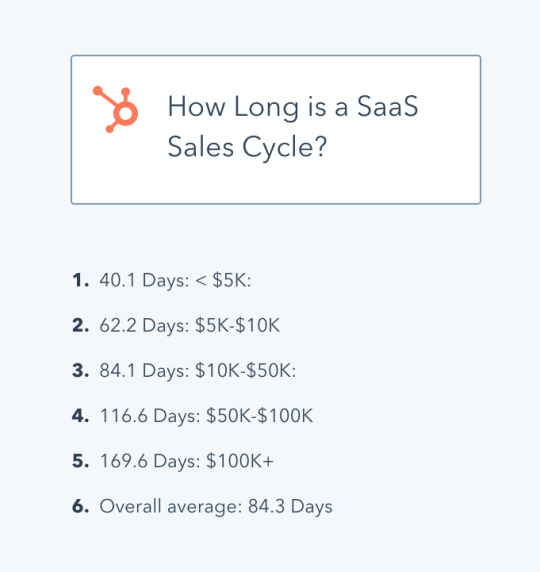Click the "62.2 Days" text
Screen dimensions: 540x572
click(143, 326)
